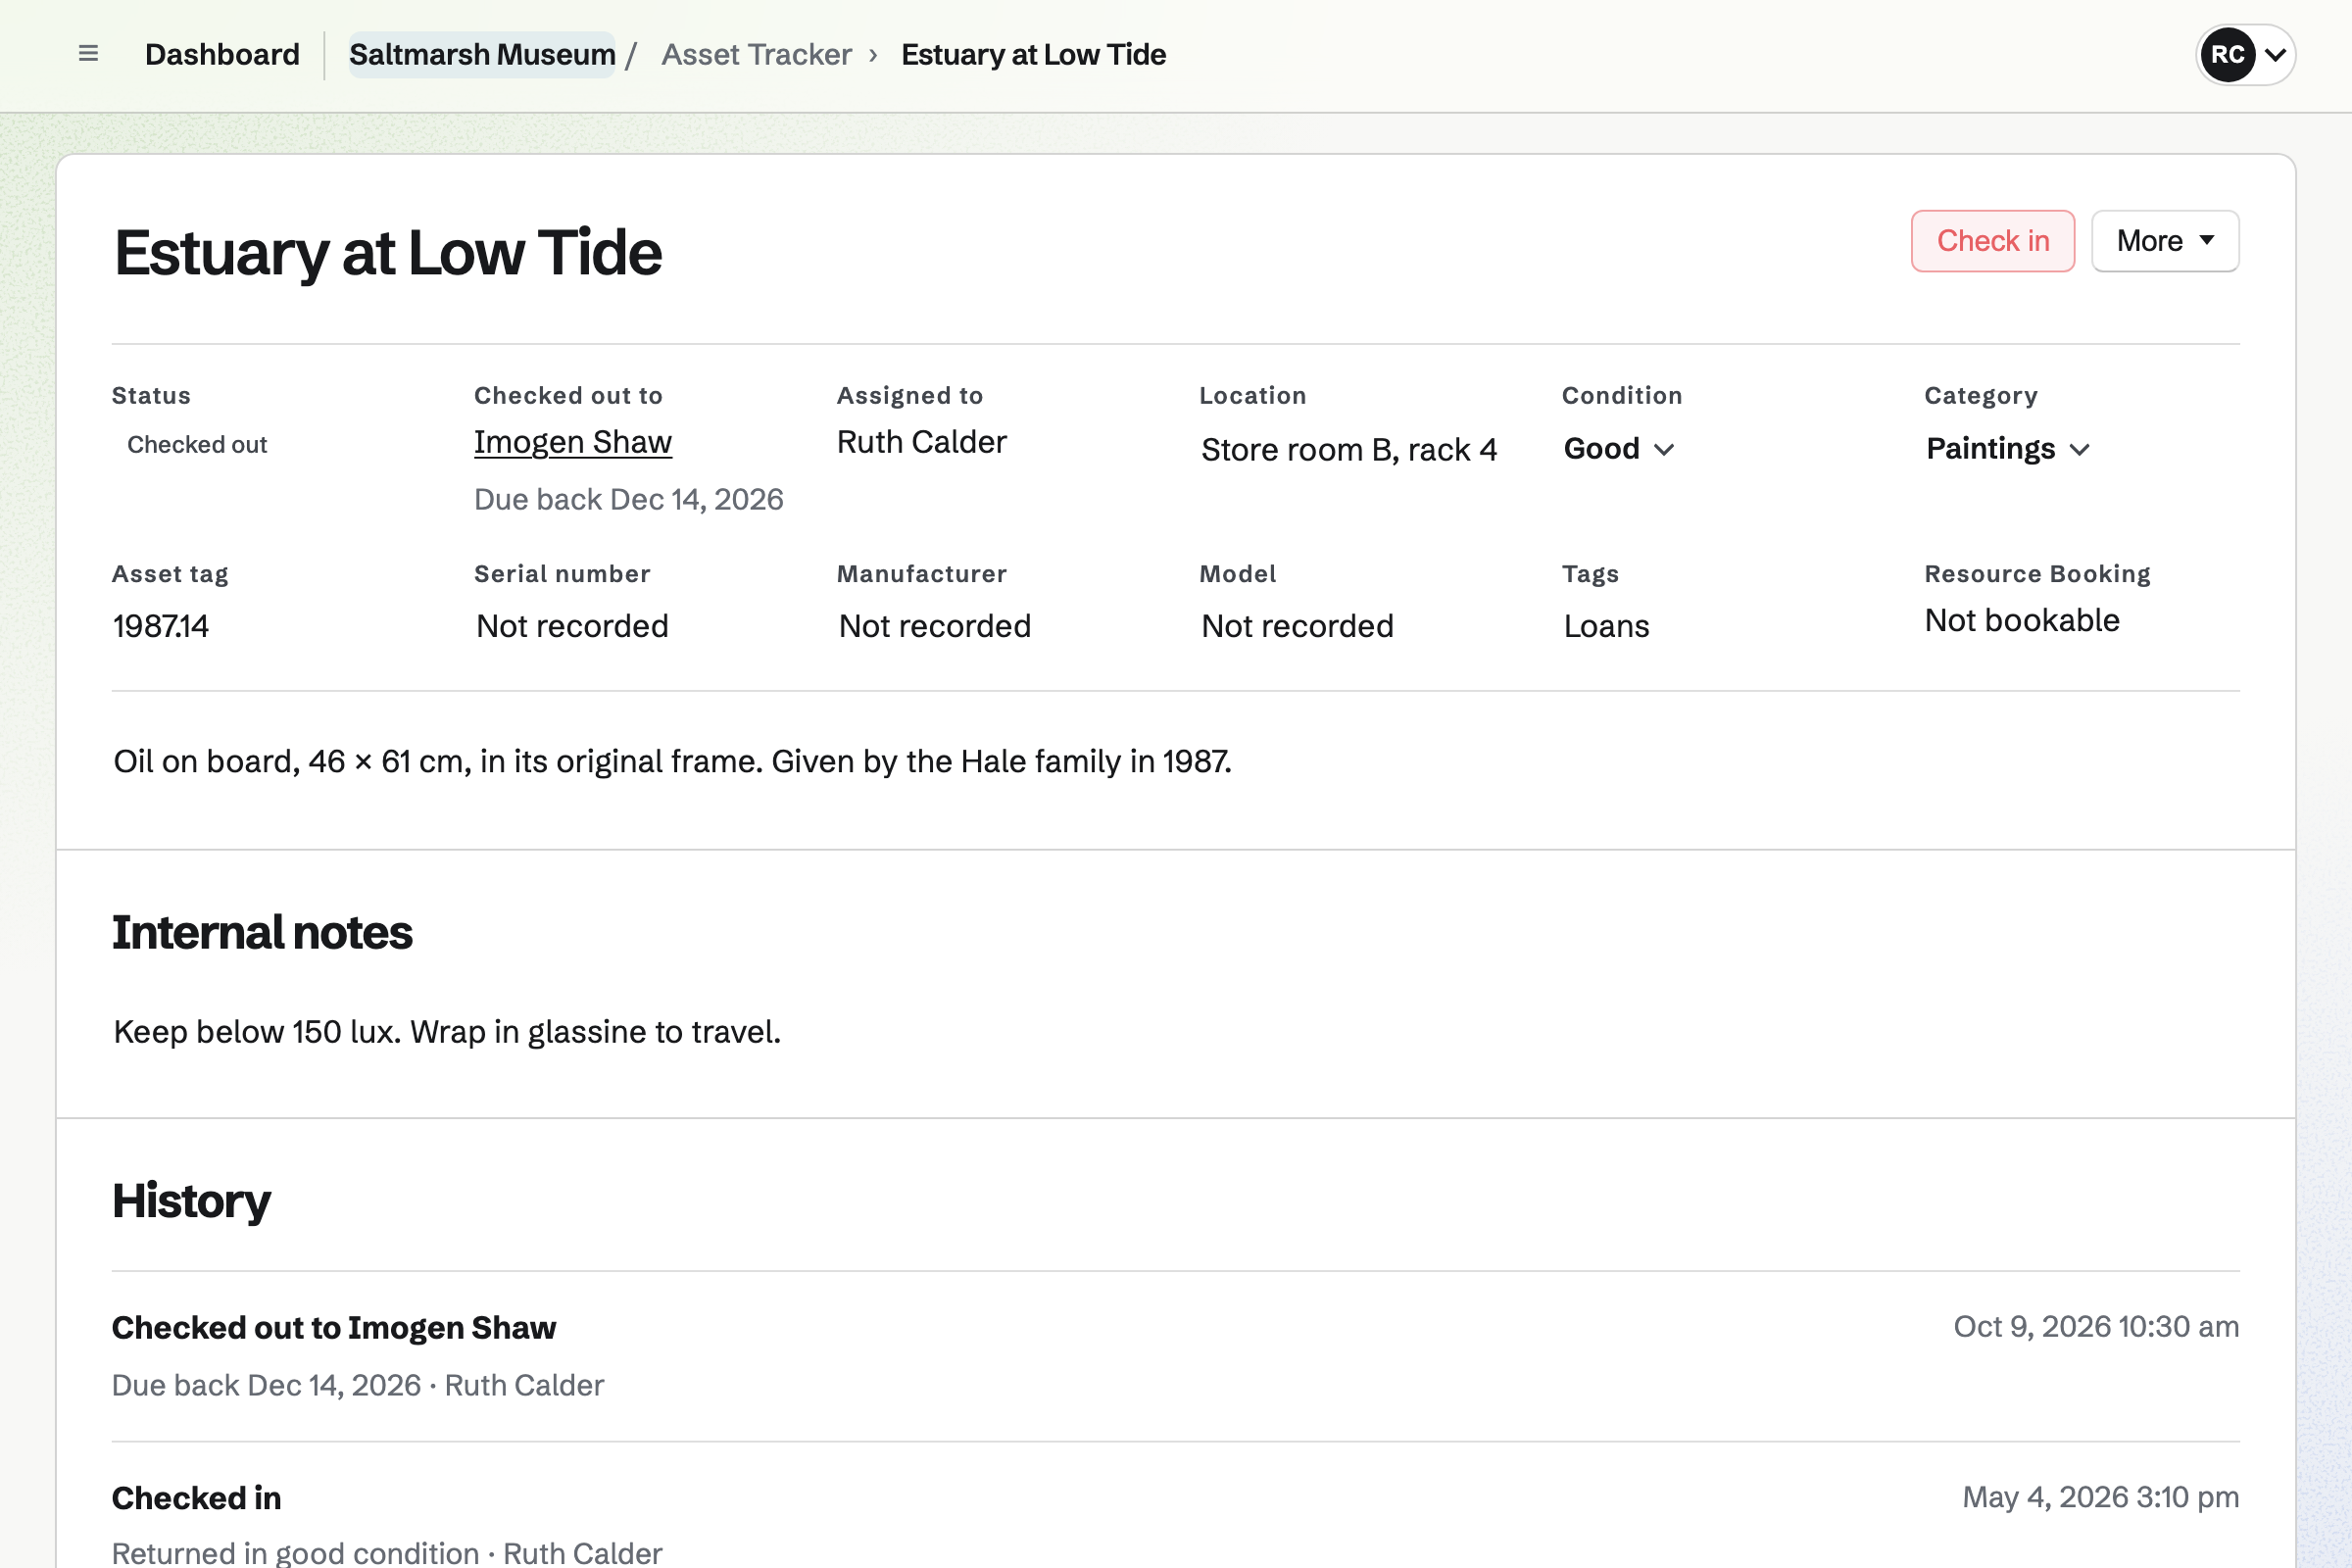Open Imogen Shaw's profile link

pos(573,442)
